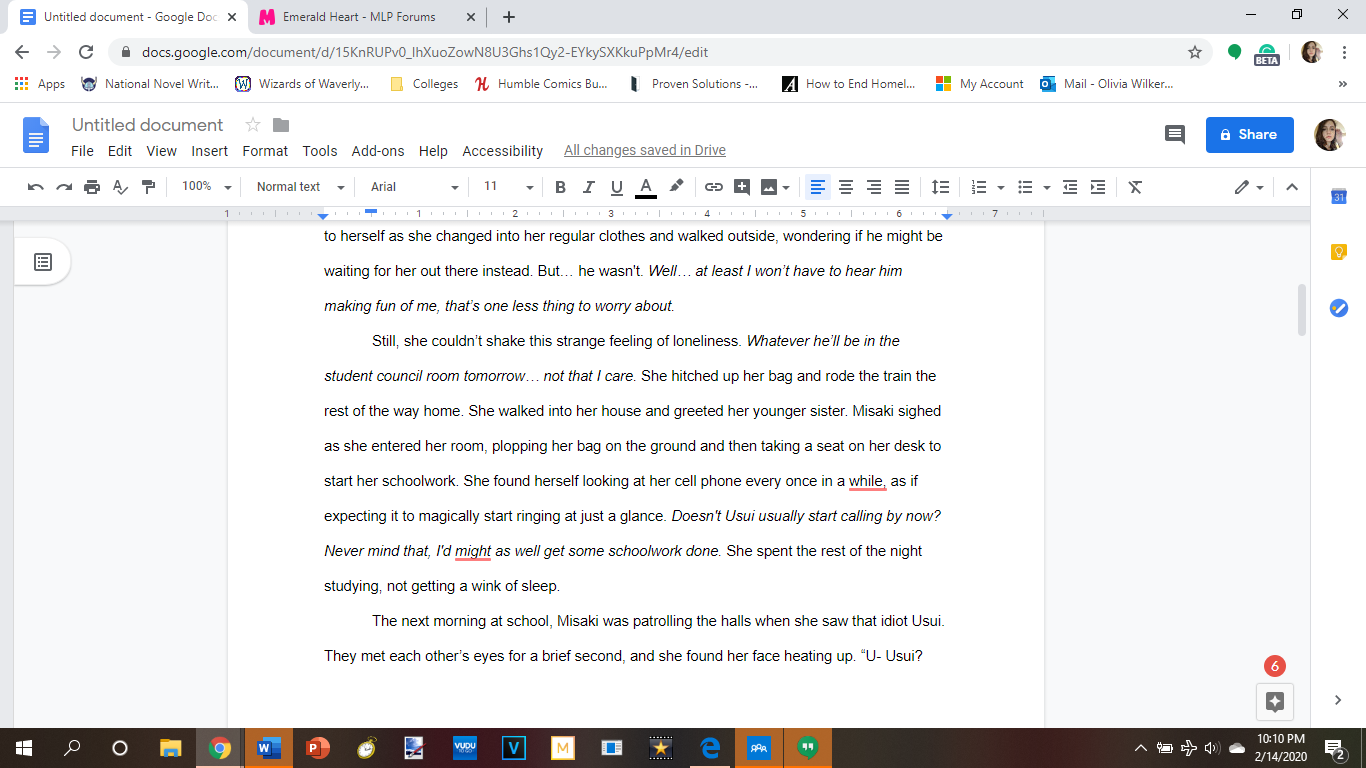Click the document vertical scrollbar
This screenshot has height=768, width=1366.
coord(1301,310)
